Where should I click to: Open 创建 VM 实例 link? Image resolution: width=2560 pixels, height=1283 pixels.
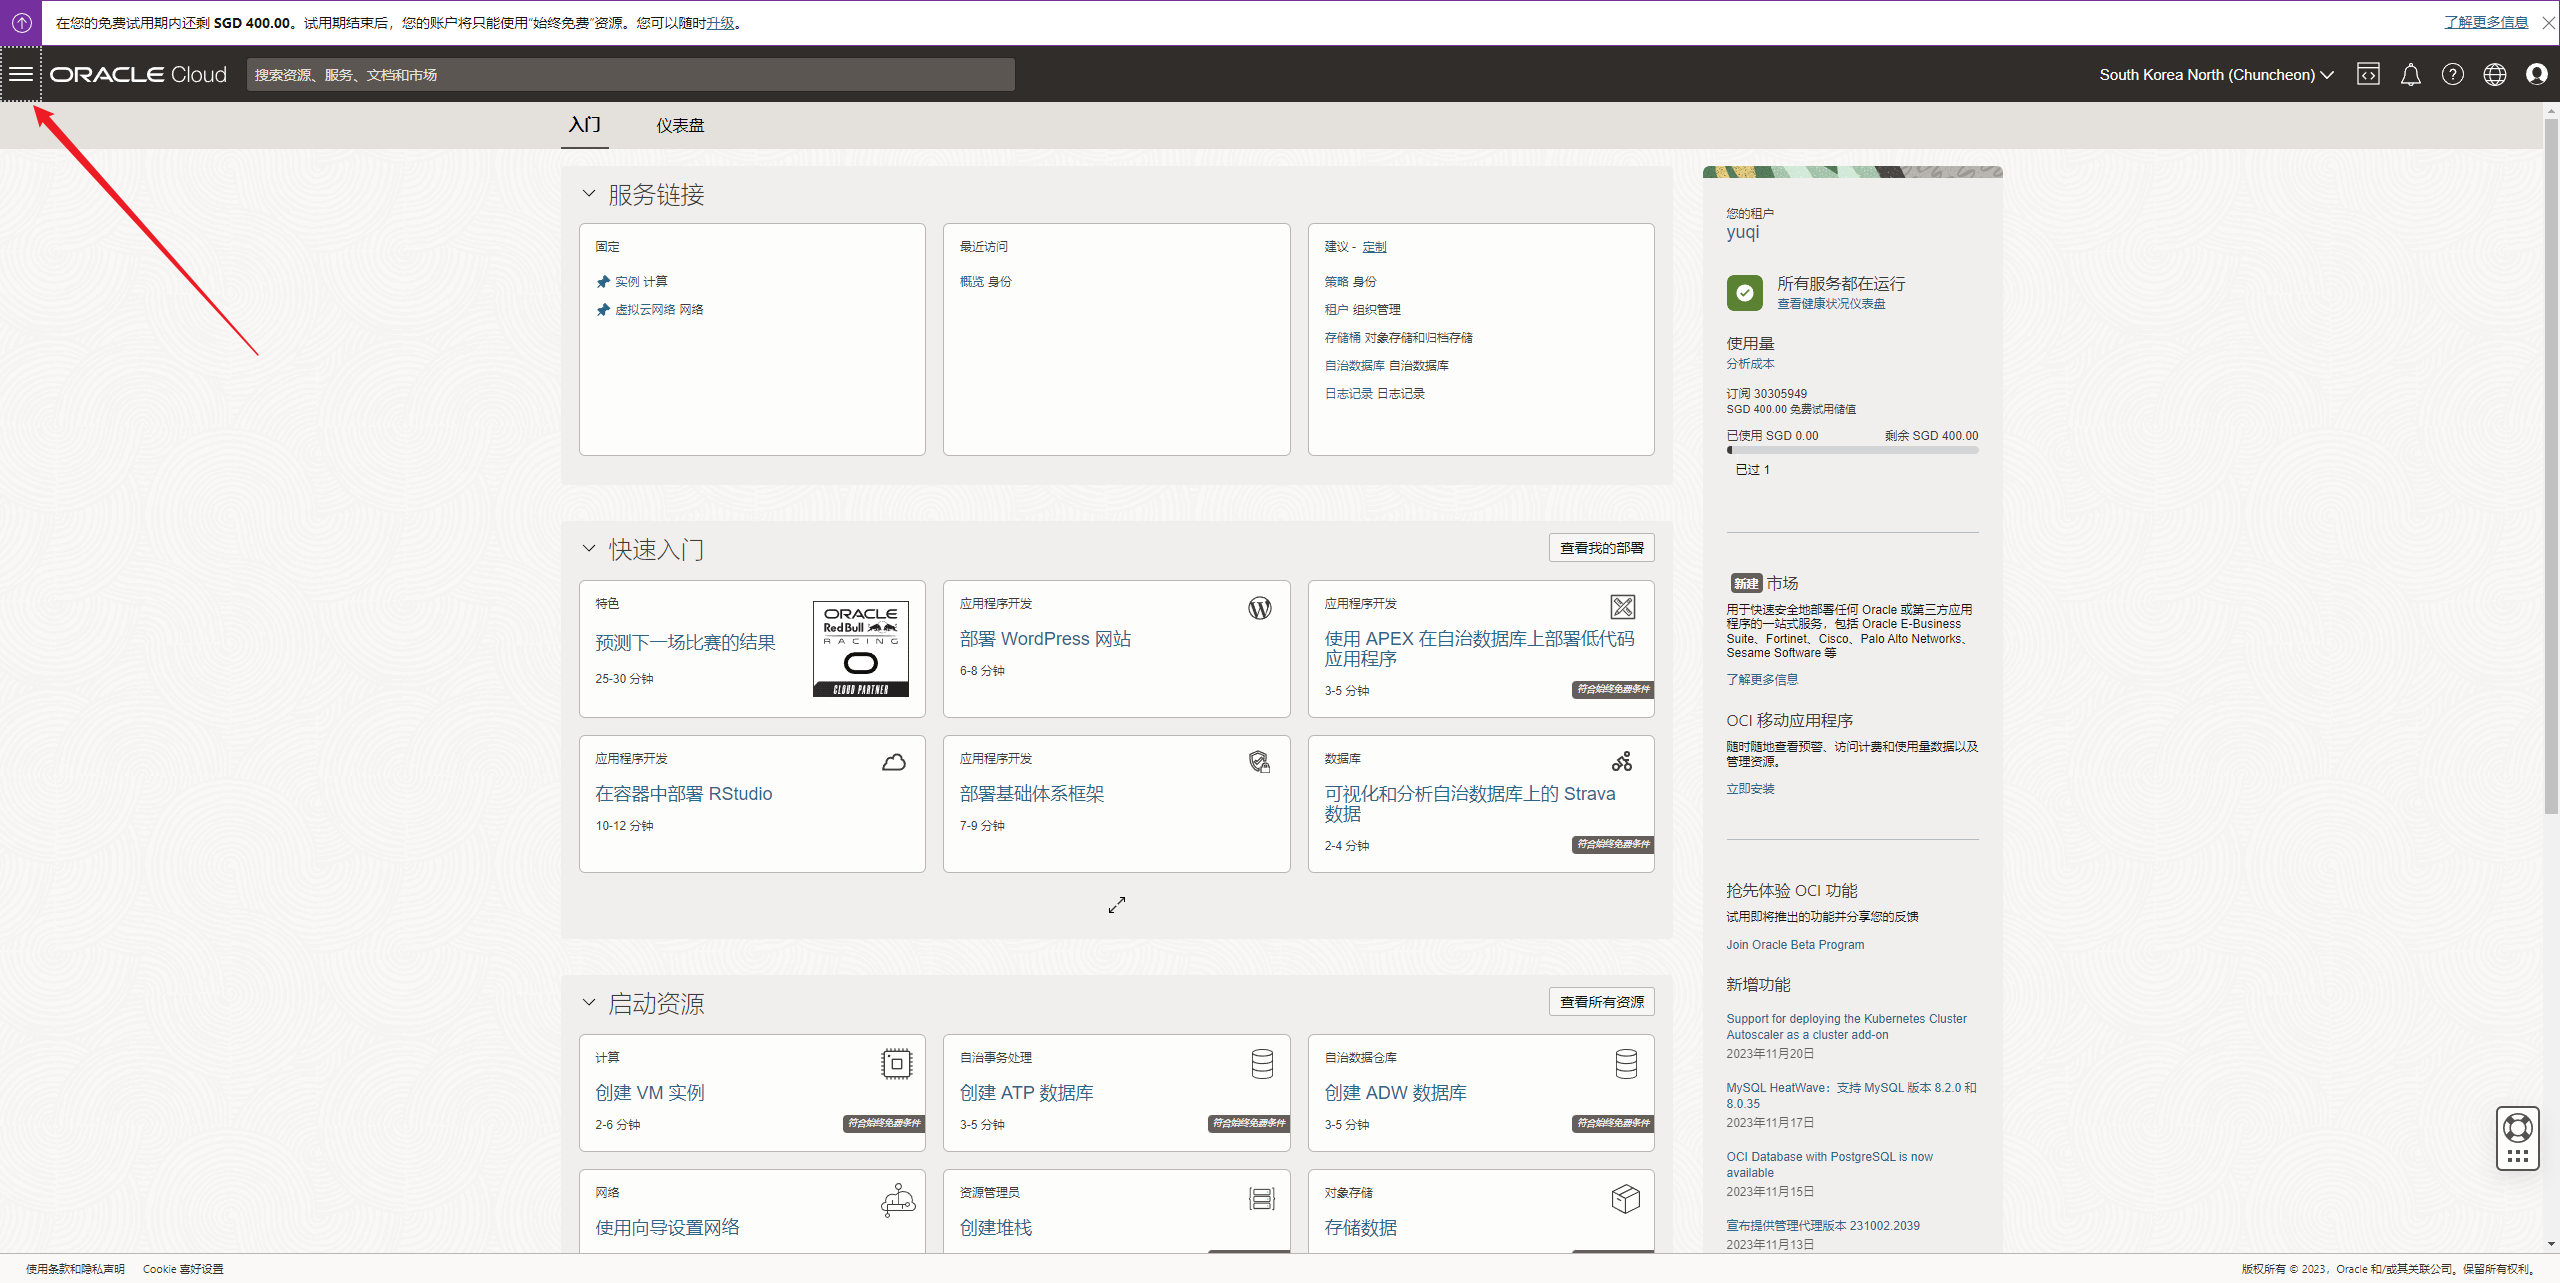point(650,1093)
